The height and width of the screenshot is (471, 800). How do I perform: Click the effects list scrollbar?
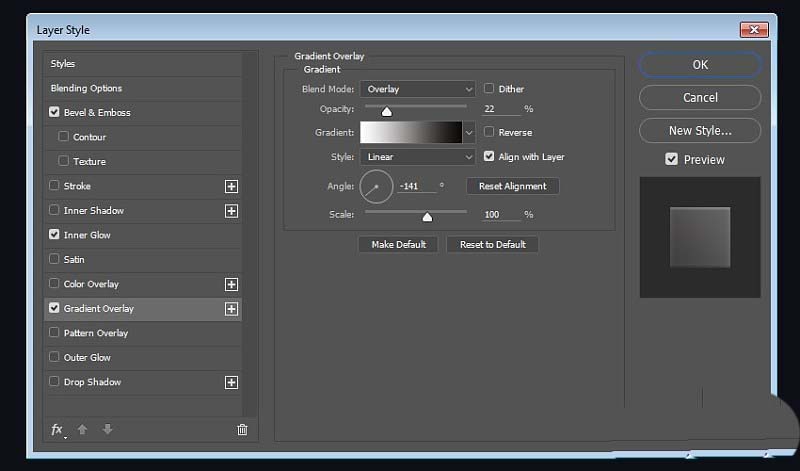point(249,234)
